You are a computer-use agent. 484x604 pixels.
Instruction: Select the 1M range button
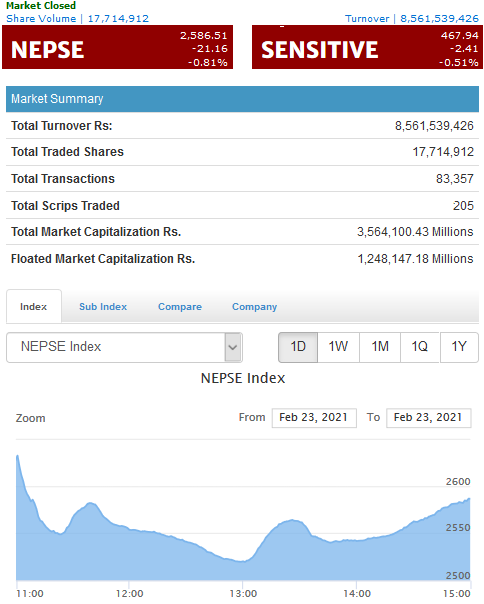[380, 347]
